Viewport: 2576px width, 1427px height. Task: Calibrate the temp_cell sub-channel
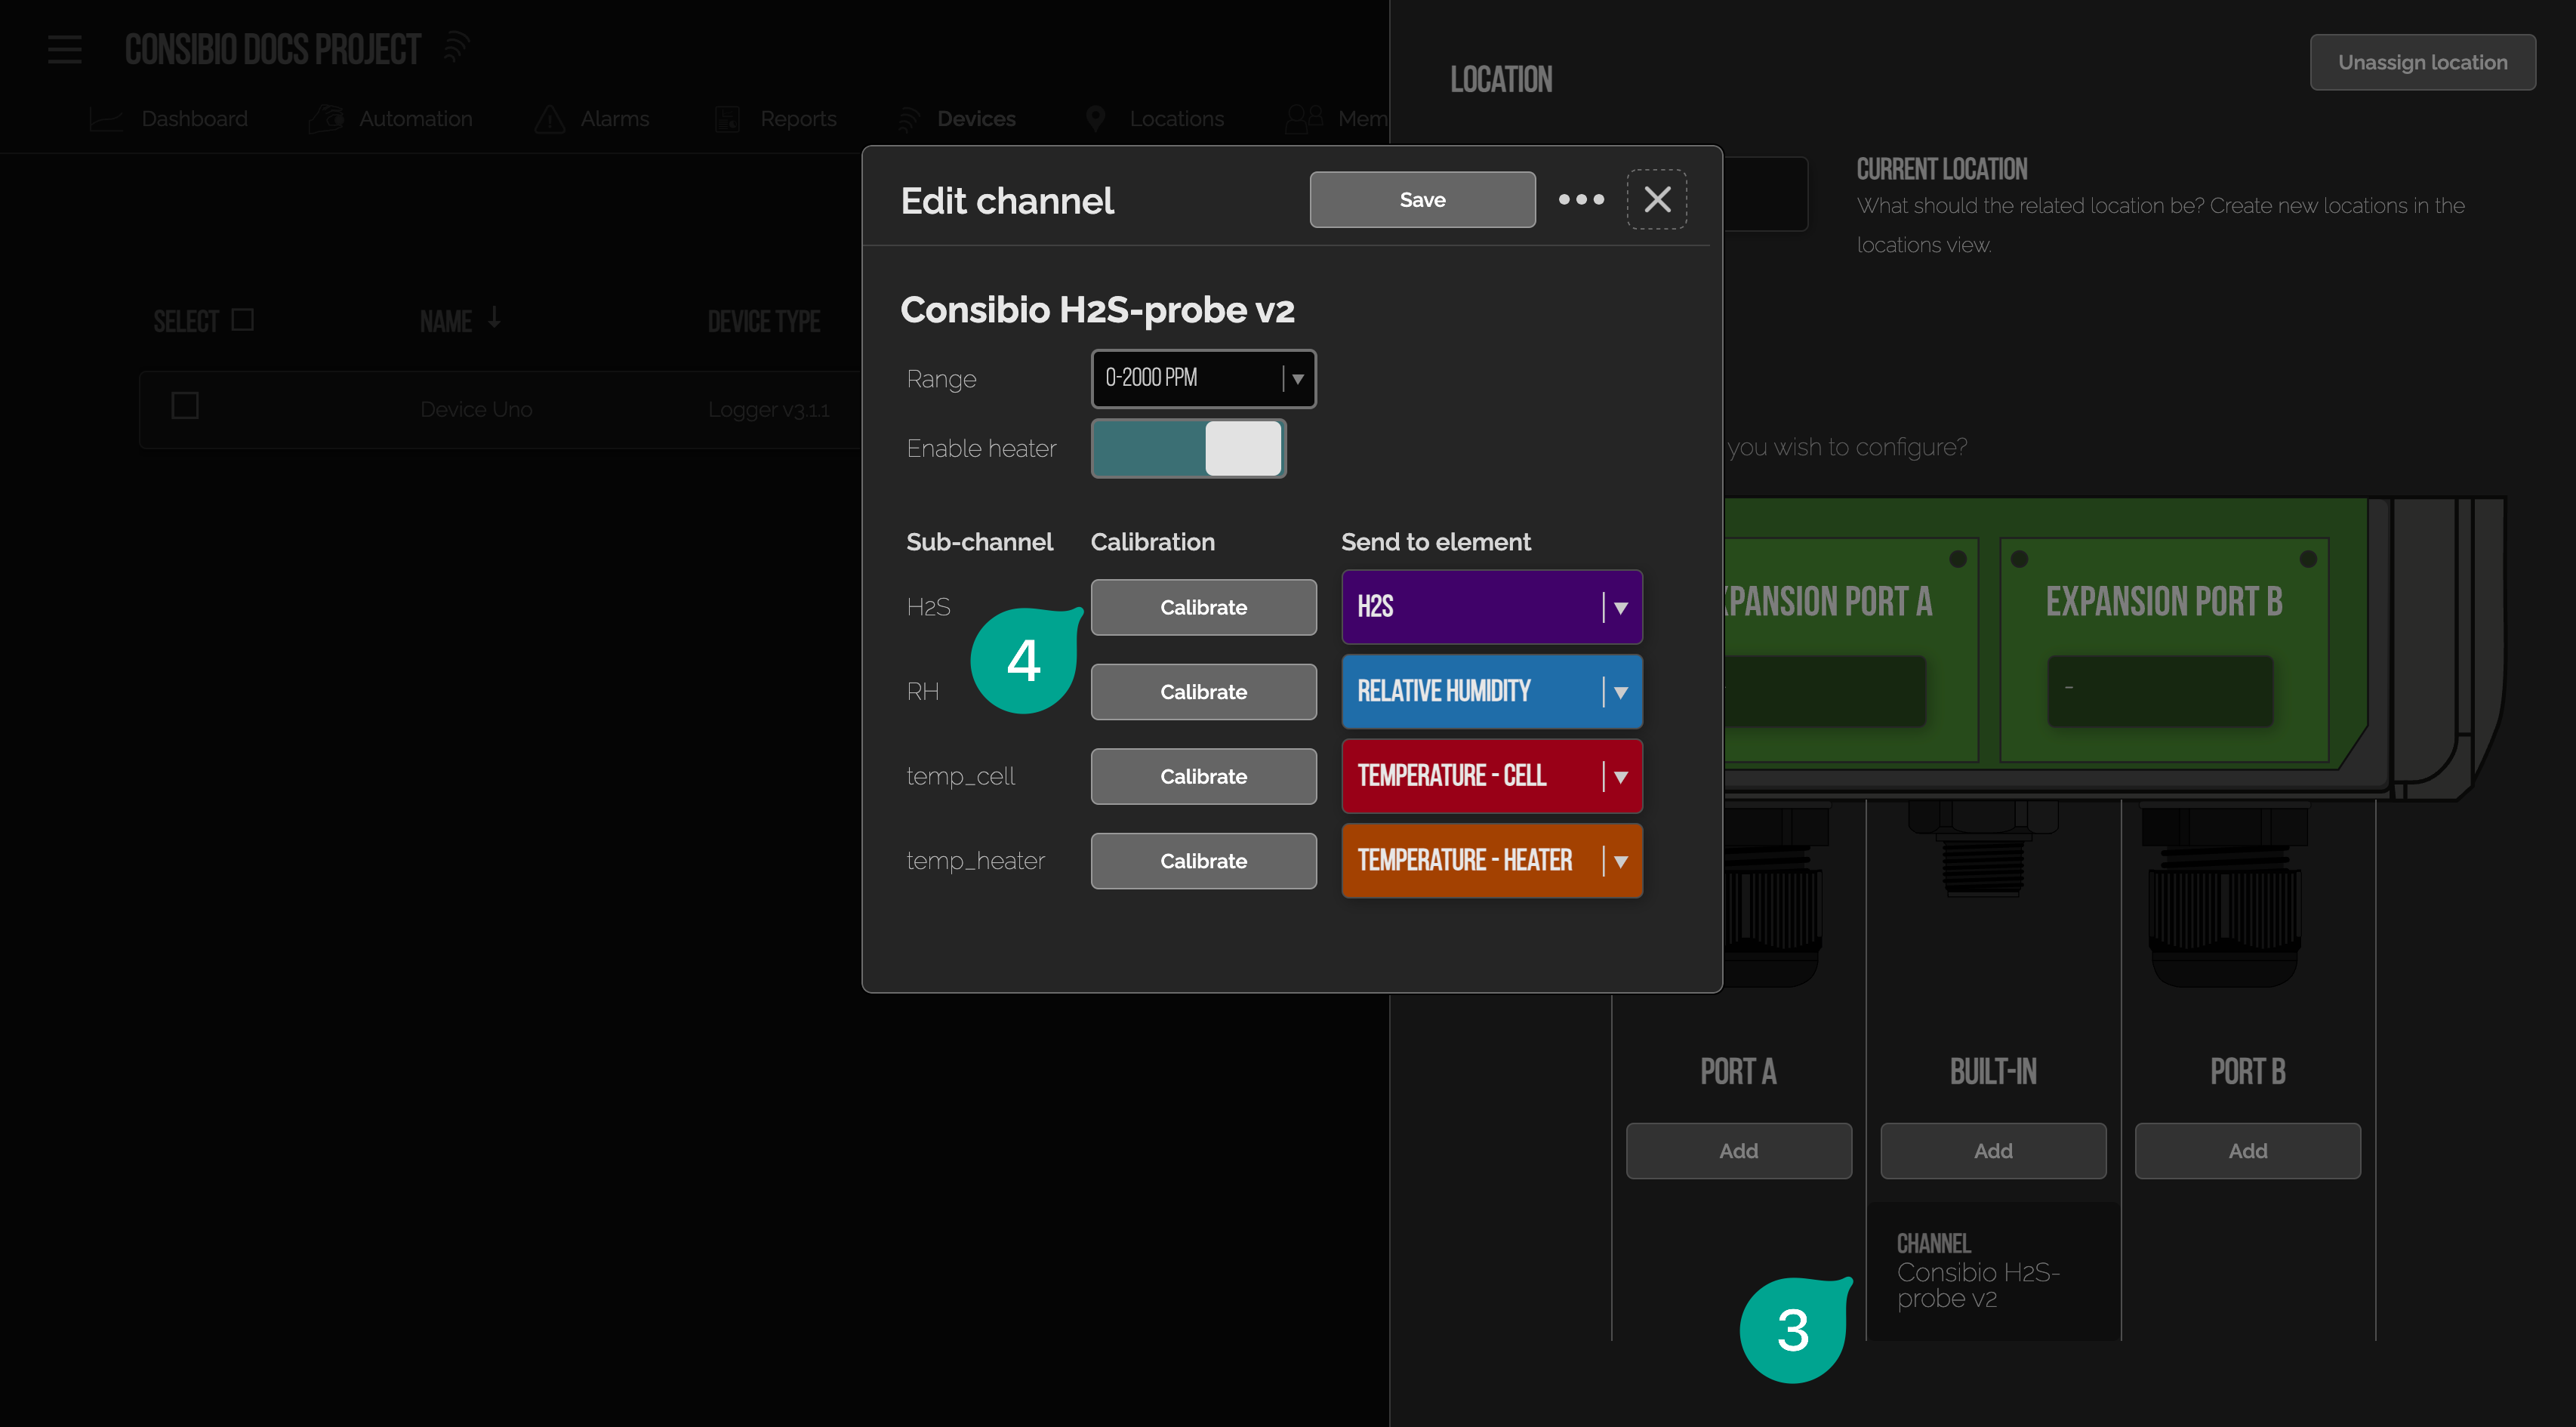(x=1203, y=776)
